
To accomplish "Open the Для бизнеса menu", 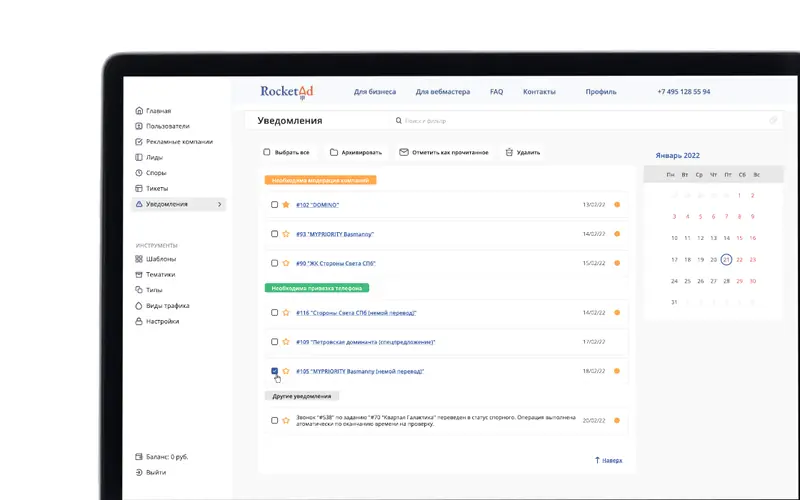I will point(375,92).
